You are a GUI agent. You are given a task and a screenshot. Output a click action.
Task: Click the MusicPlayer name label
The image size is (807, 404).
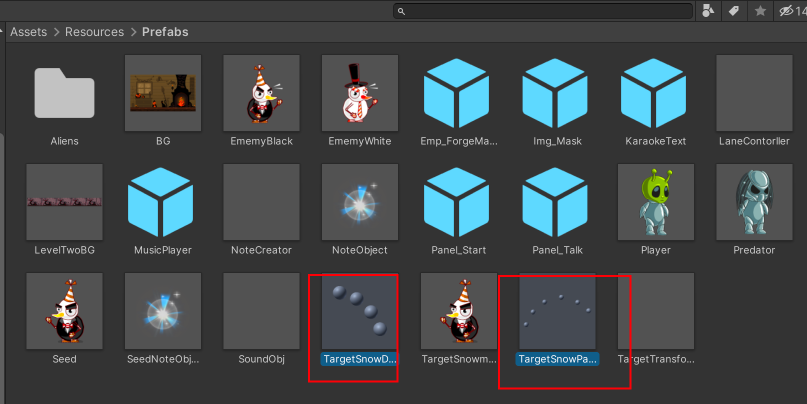tap(163, 250)
